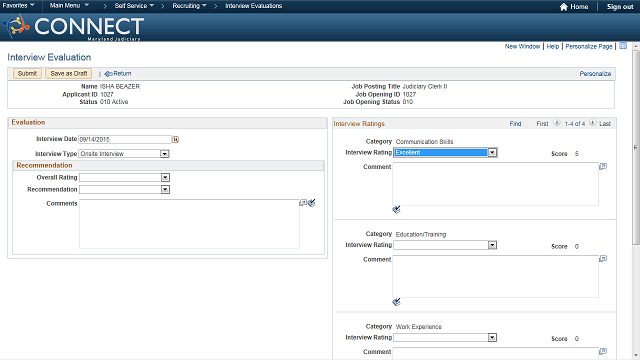The width and height of the screenshot is (640, 360).
Task: Click spell check icon under Education/Training comment
Action: tap(396, 302)
